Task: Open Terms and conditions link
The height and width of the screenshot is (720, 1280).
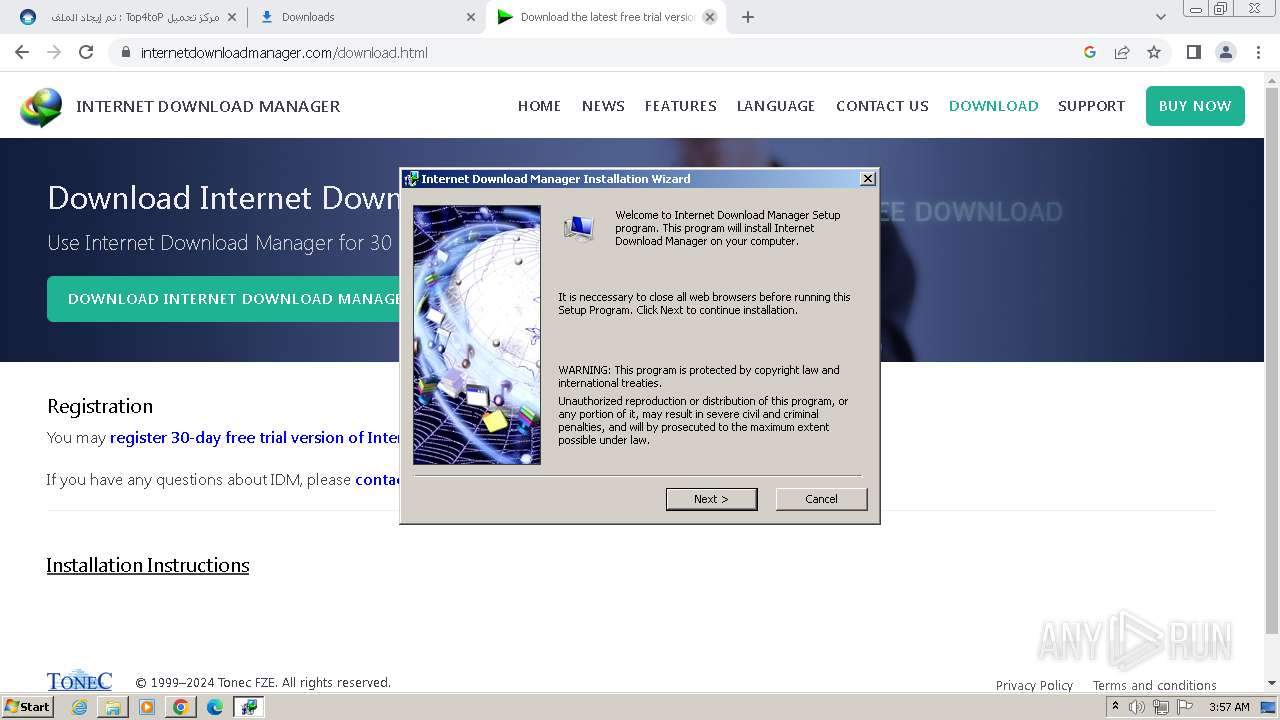Action: pyautogui.click(x=1154, y=685)
